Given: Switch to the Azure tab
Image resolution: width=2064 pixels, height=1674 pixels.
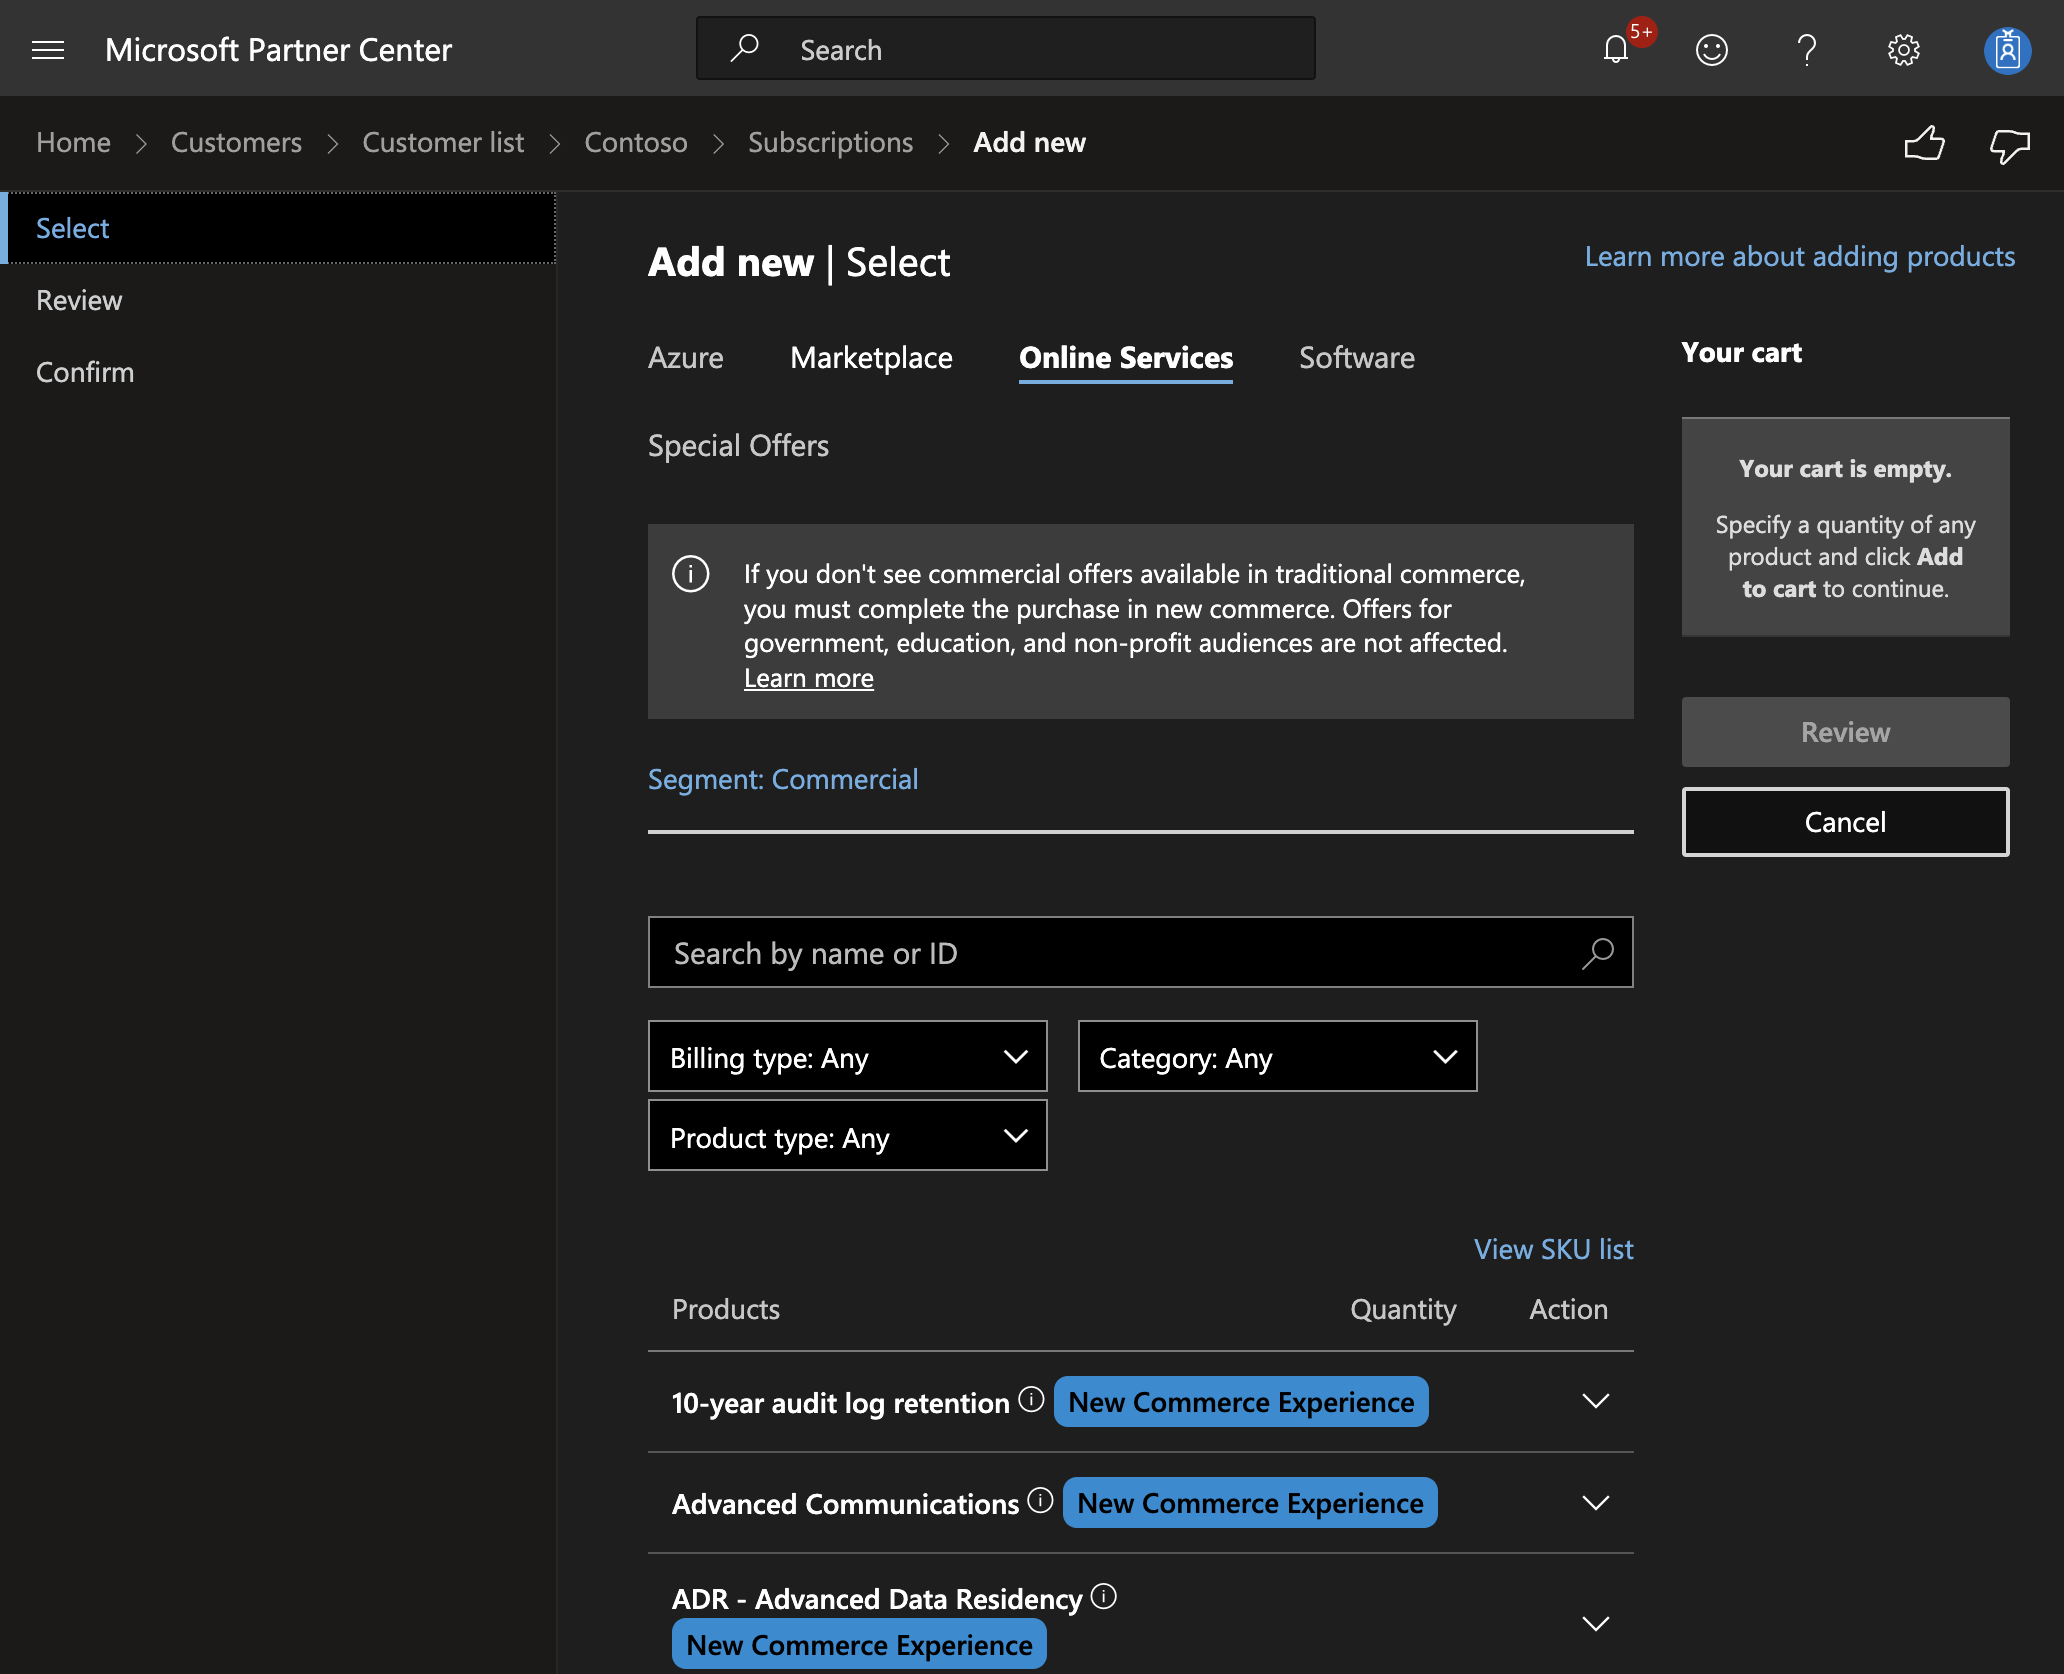Looking at the screenshot, I should pyautogui.click(x=685, y=358).
